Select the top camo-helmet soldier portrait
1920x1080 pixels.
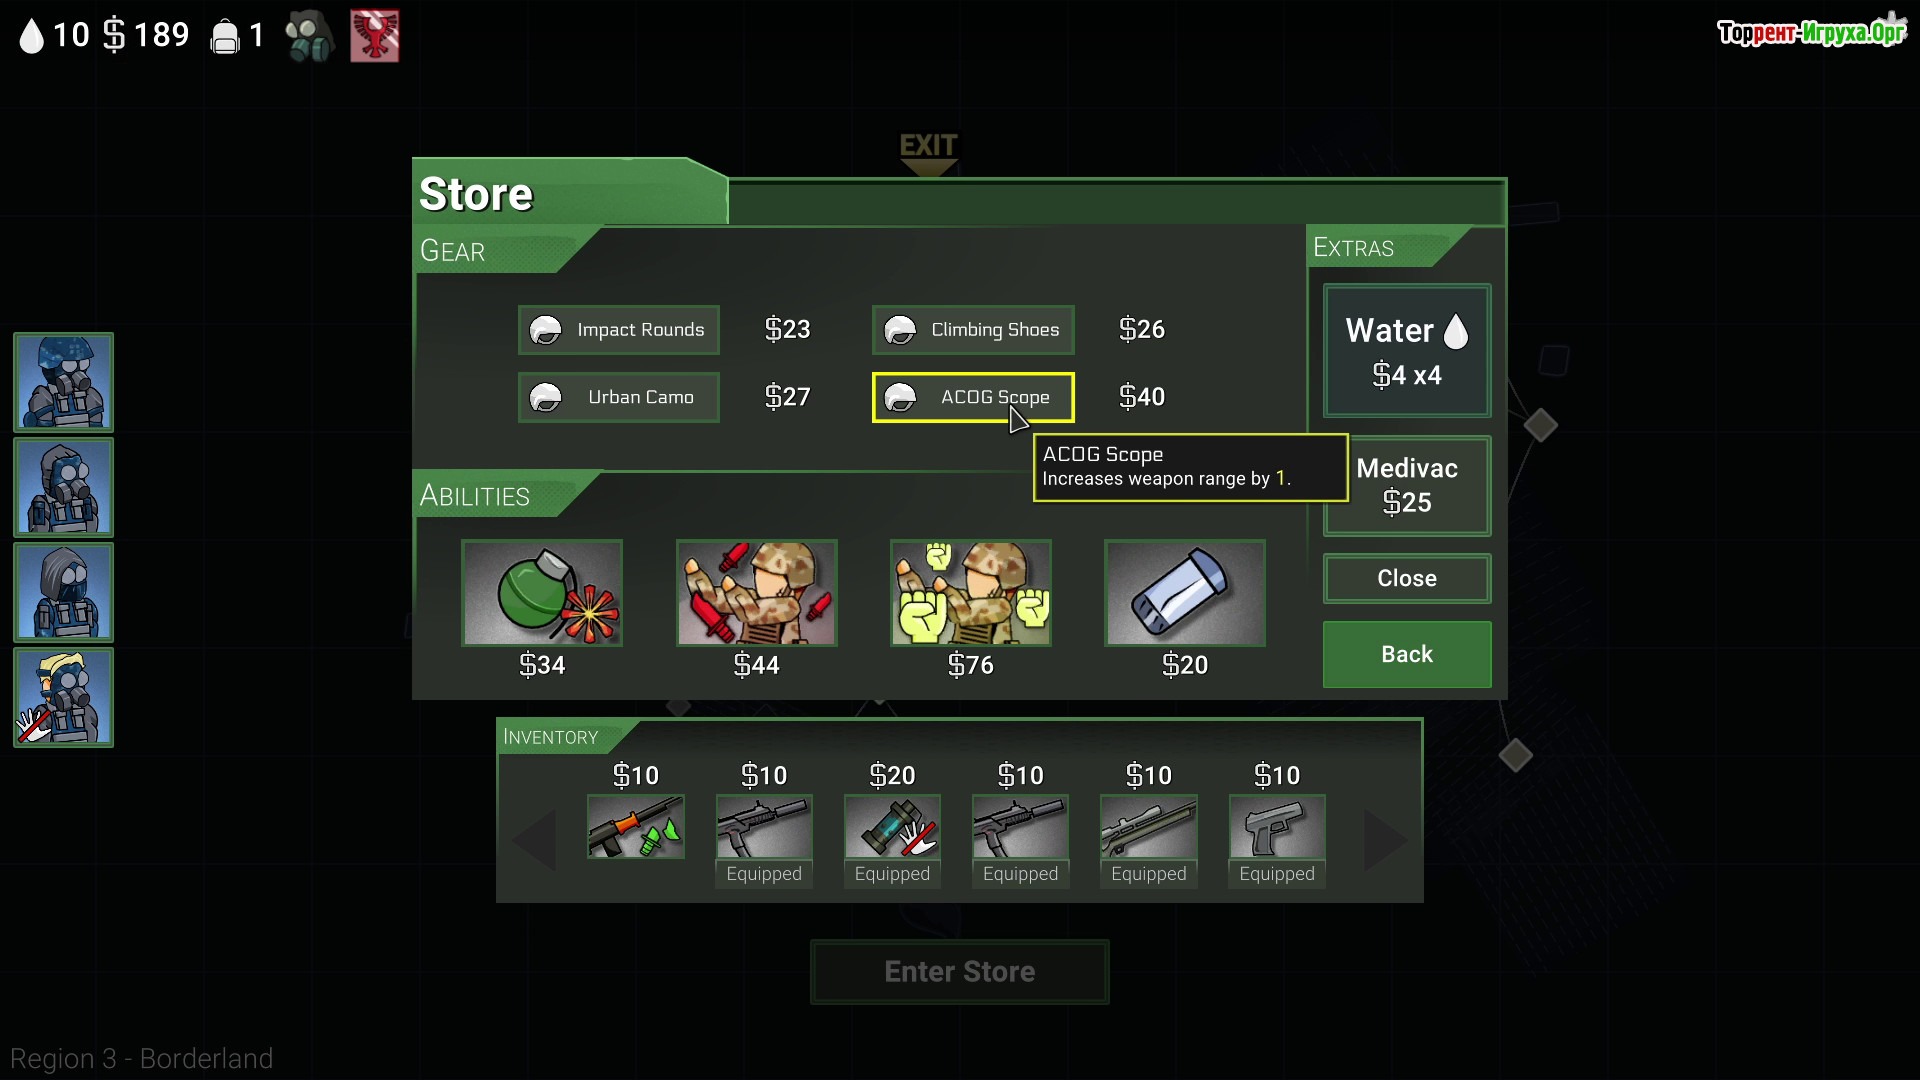pyautogui.click(x=63, y=383)
